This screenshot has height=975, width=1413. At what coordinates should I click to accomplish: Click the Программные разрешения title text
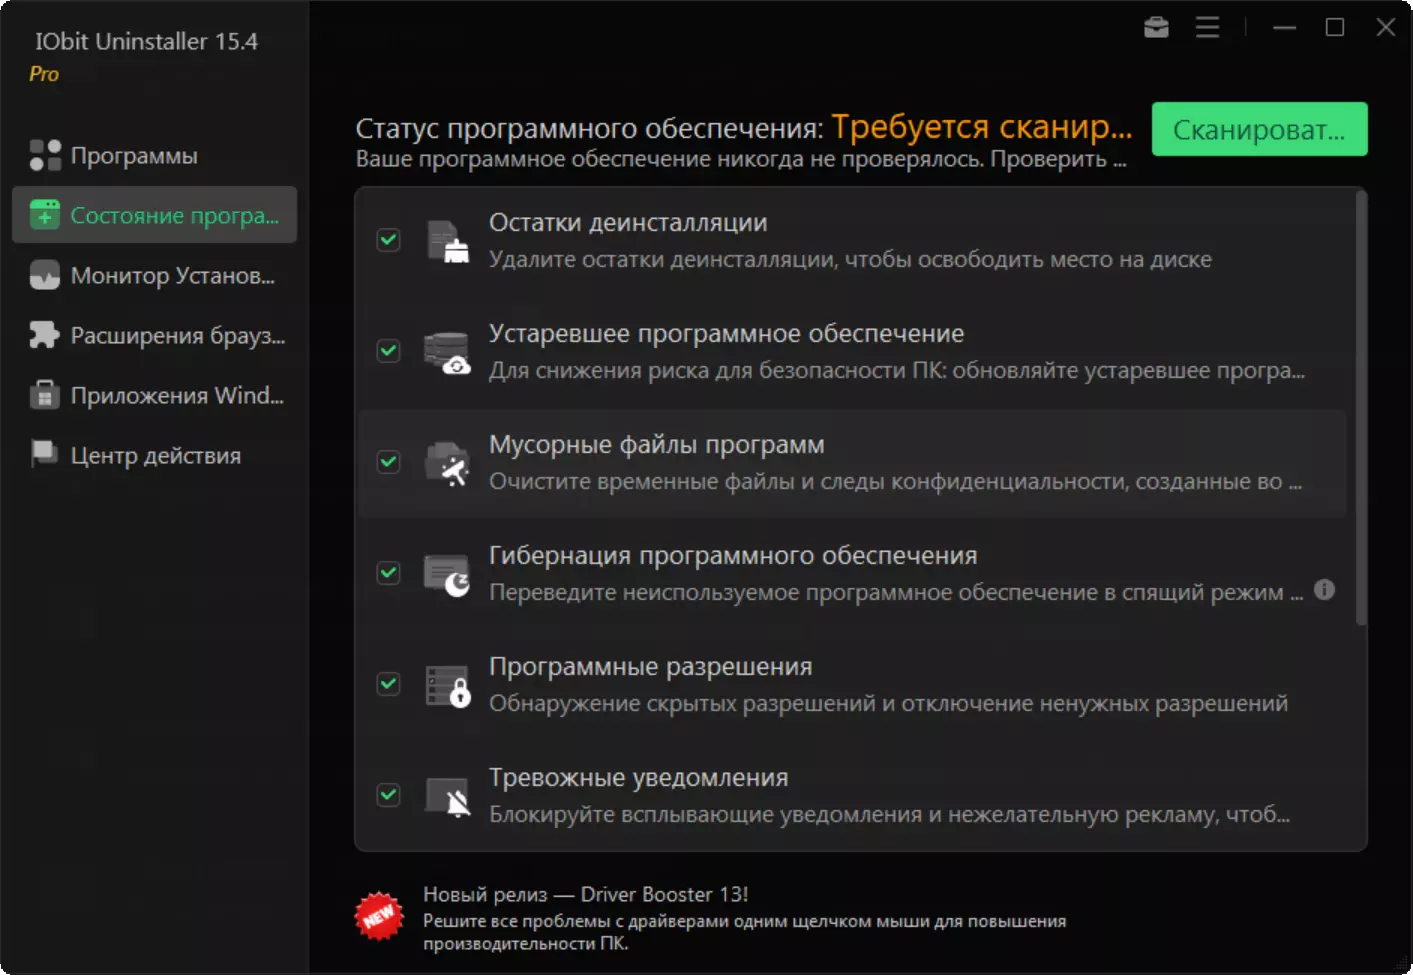[x=650, y=666]
